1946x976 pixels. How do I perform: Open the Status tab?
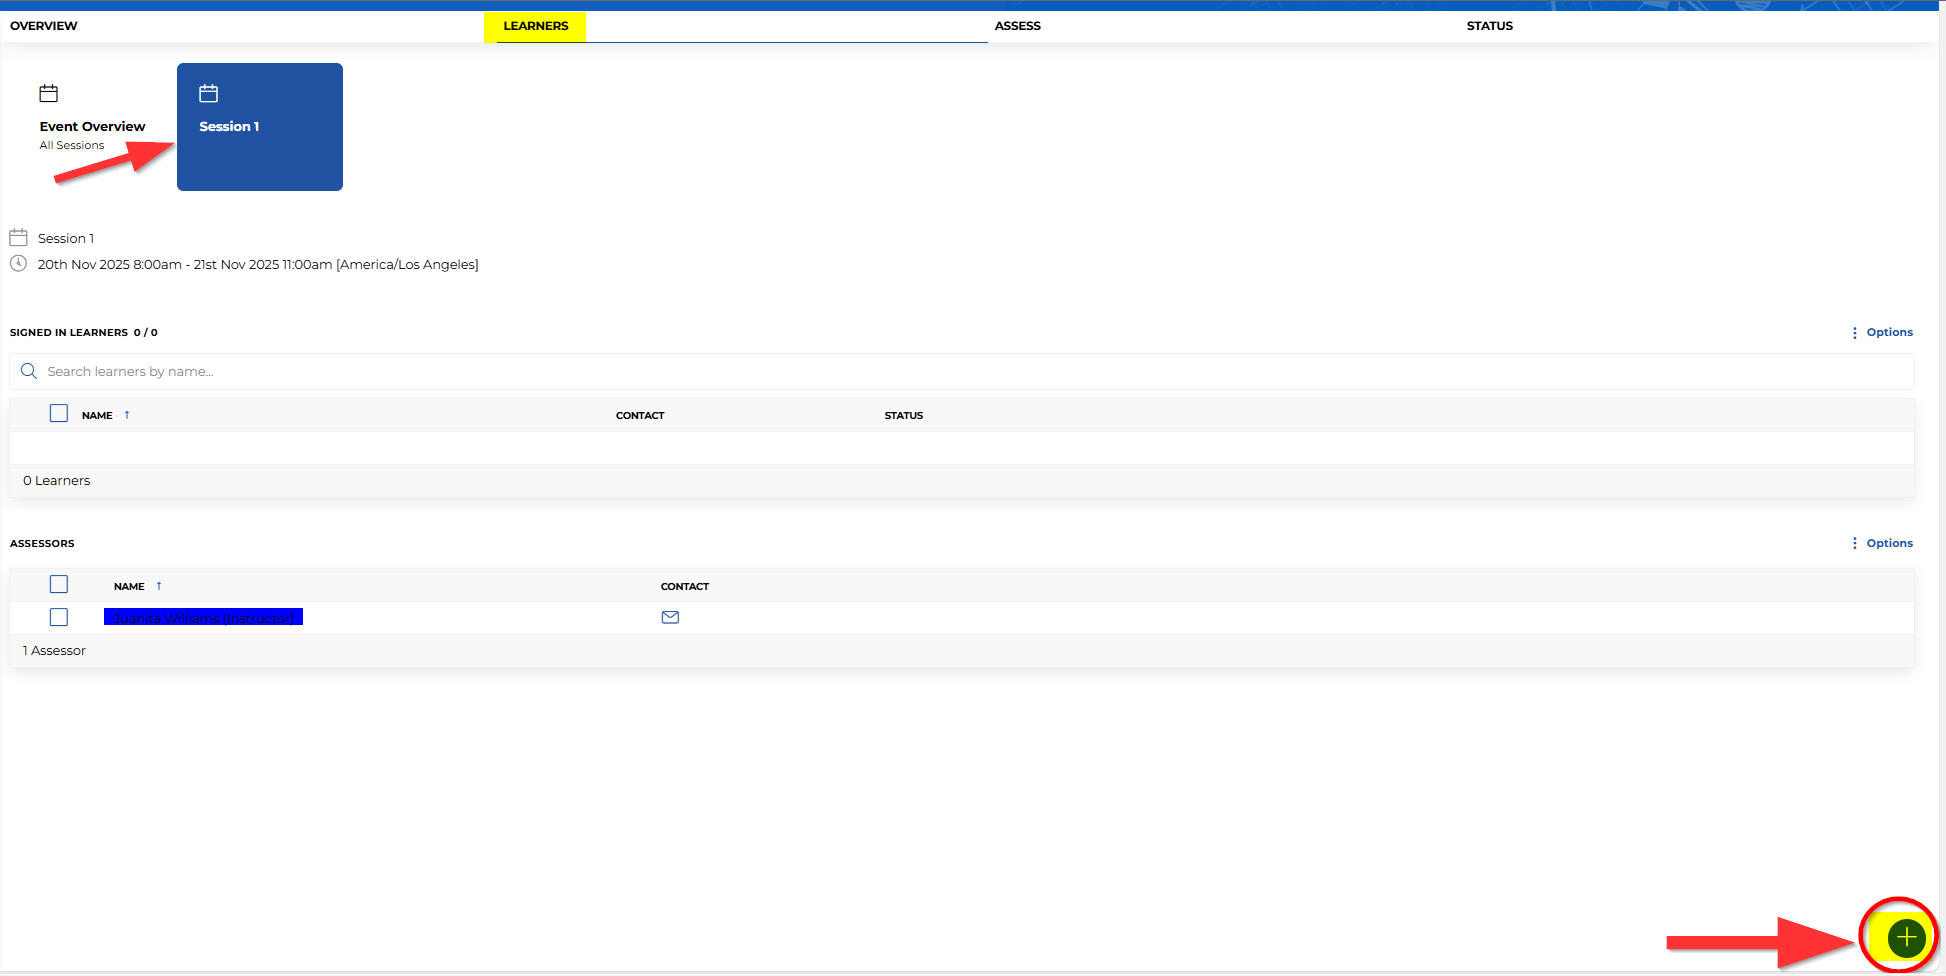click(x=1489, y=26)
